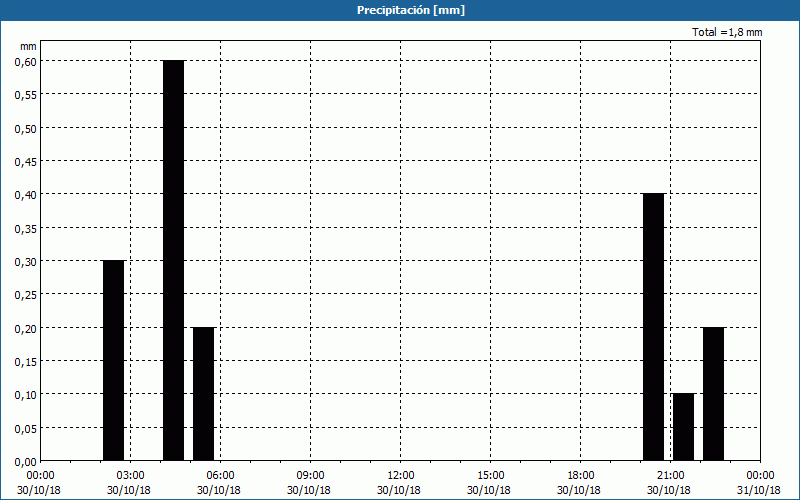Click the 31/10/18 date label
Image resolution: width=800 pixels, height=500 pixels.
point(759,490)
